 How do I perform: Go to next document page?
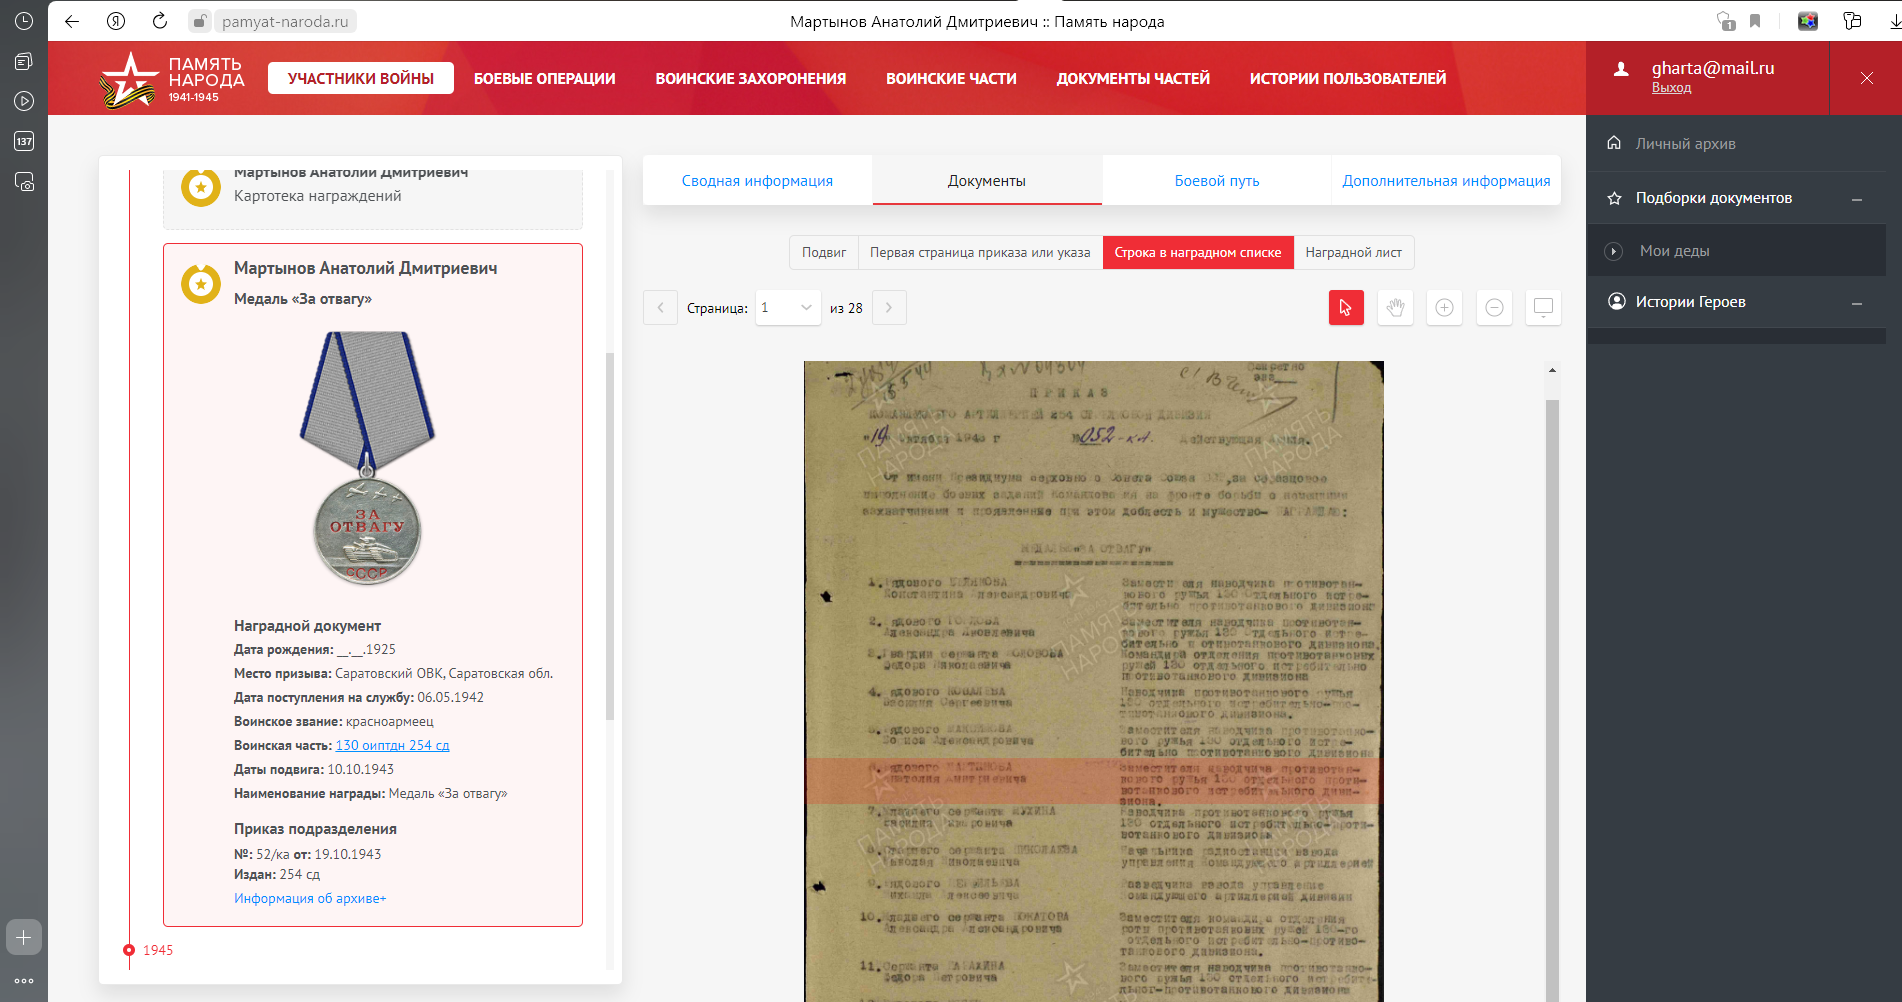[889, 308]
